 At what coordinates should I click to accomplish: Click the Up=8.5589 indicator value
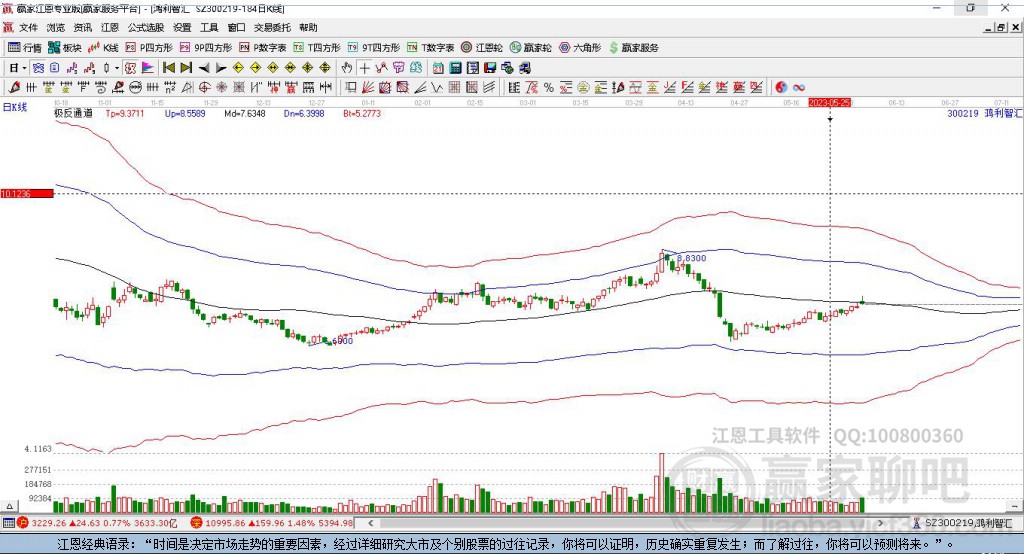click(x=185, y=113)
